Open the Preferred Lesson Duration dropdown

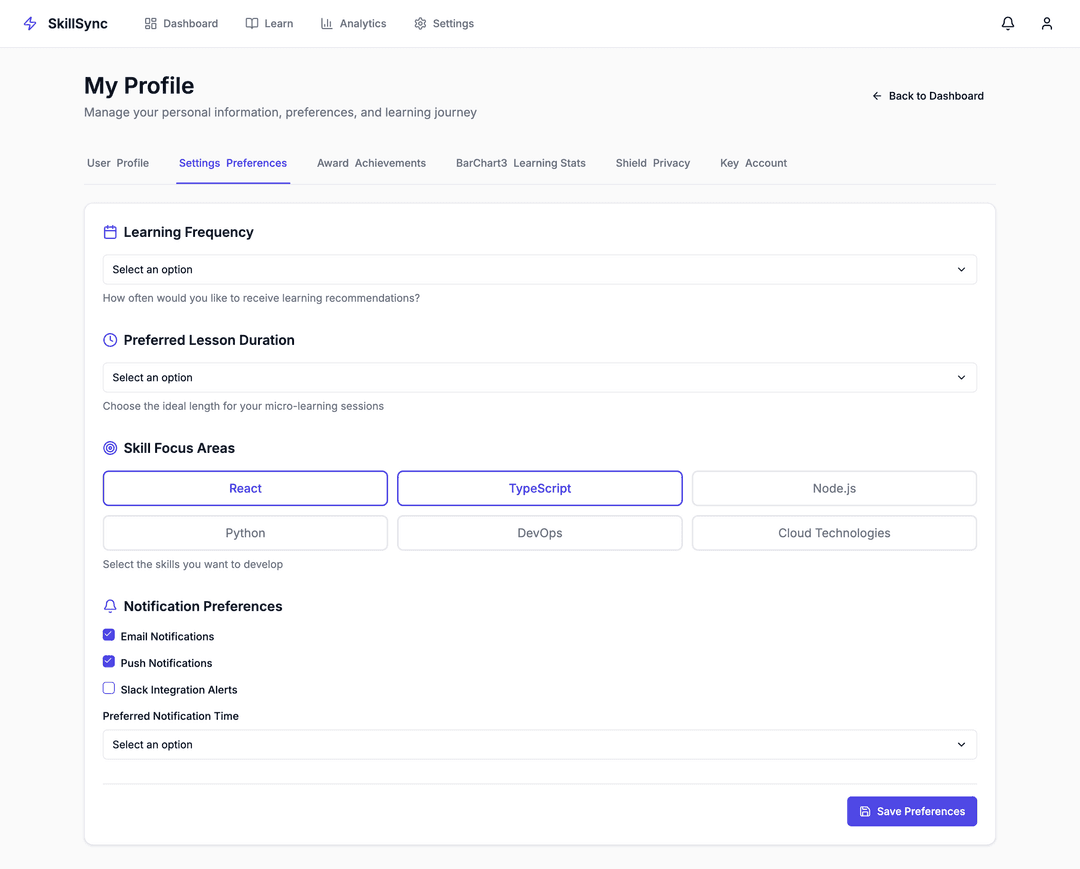[x=539, y=378]
